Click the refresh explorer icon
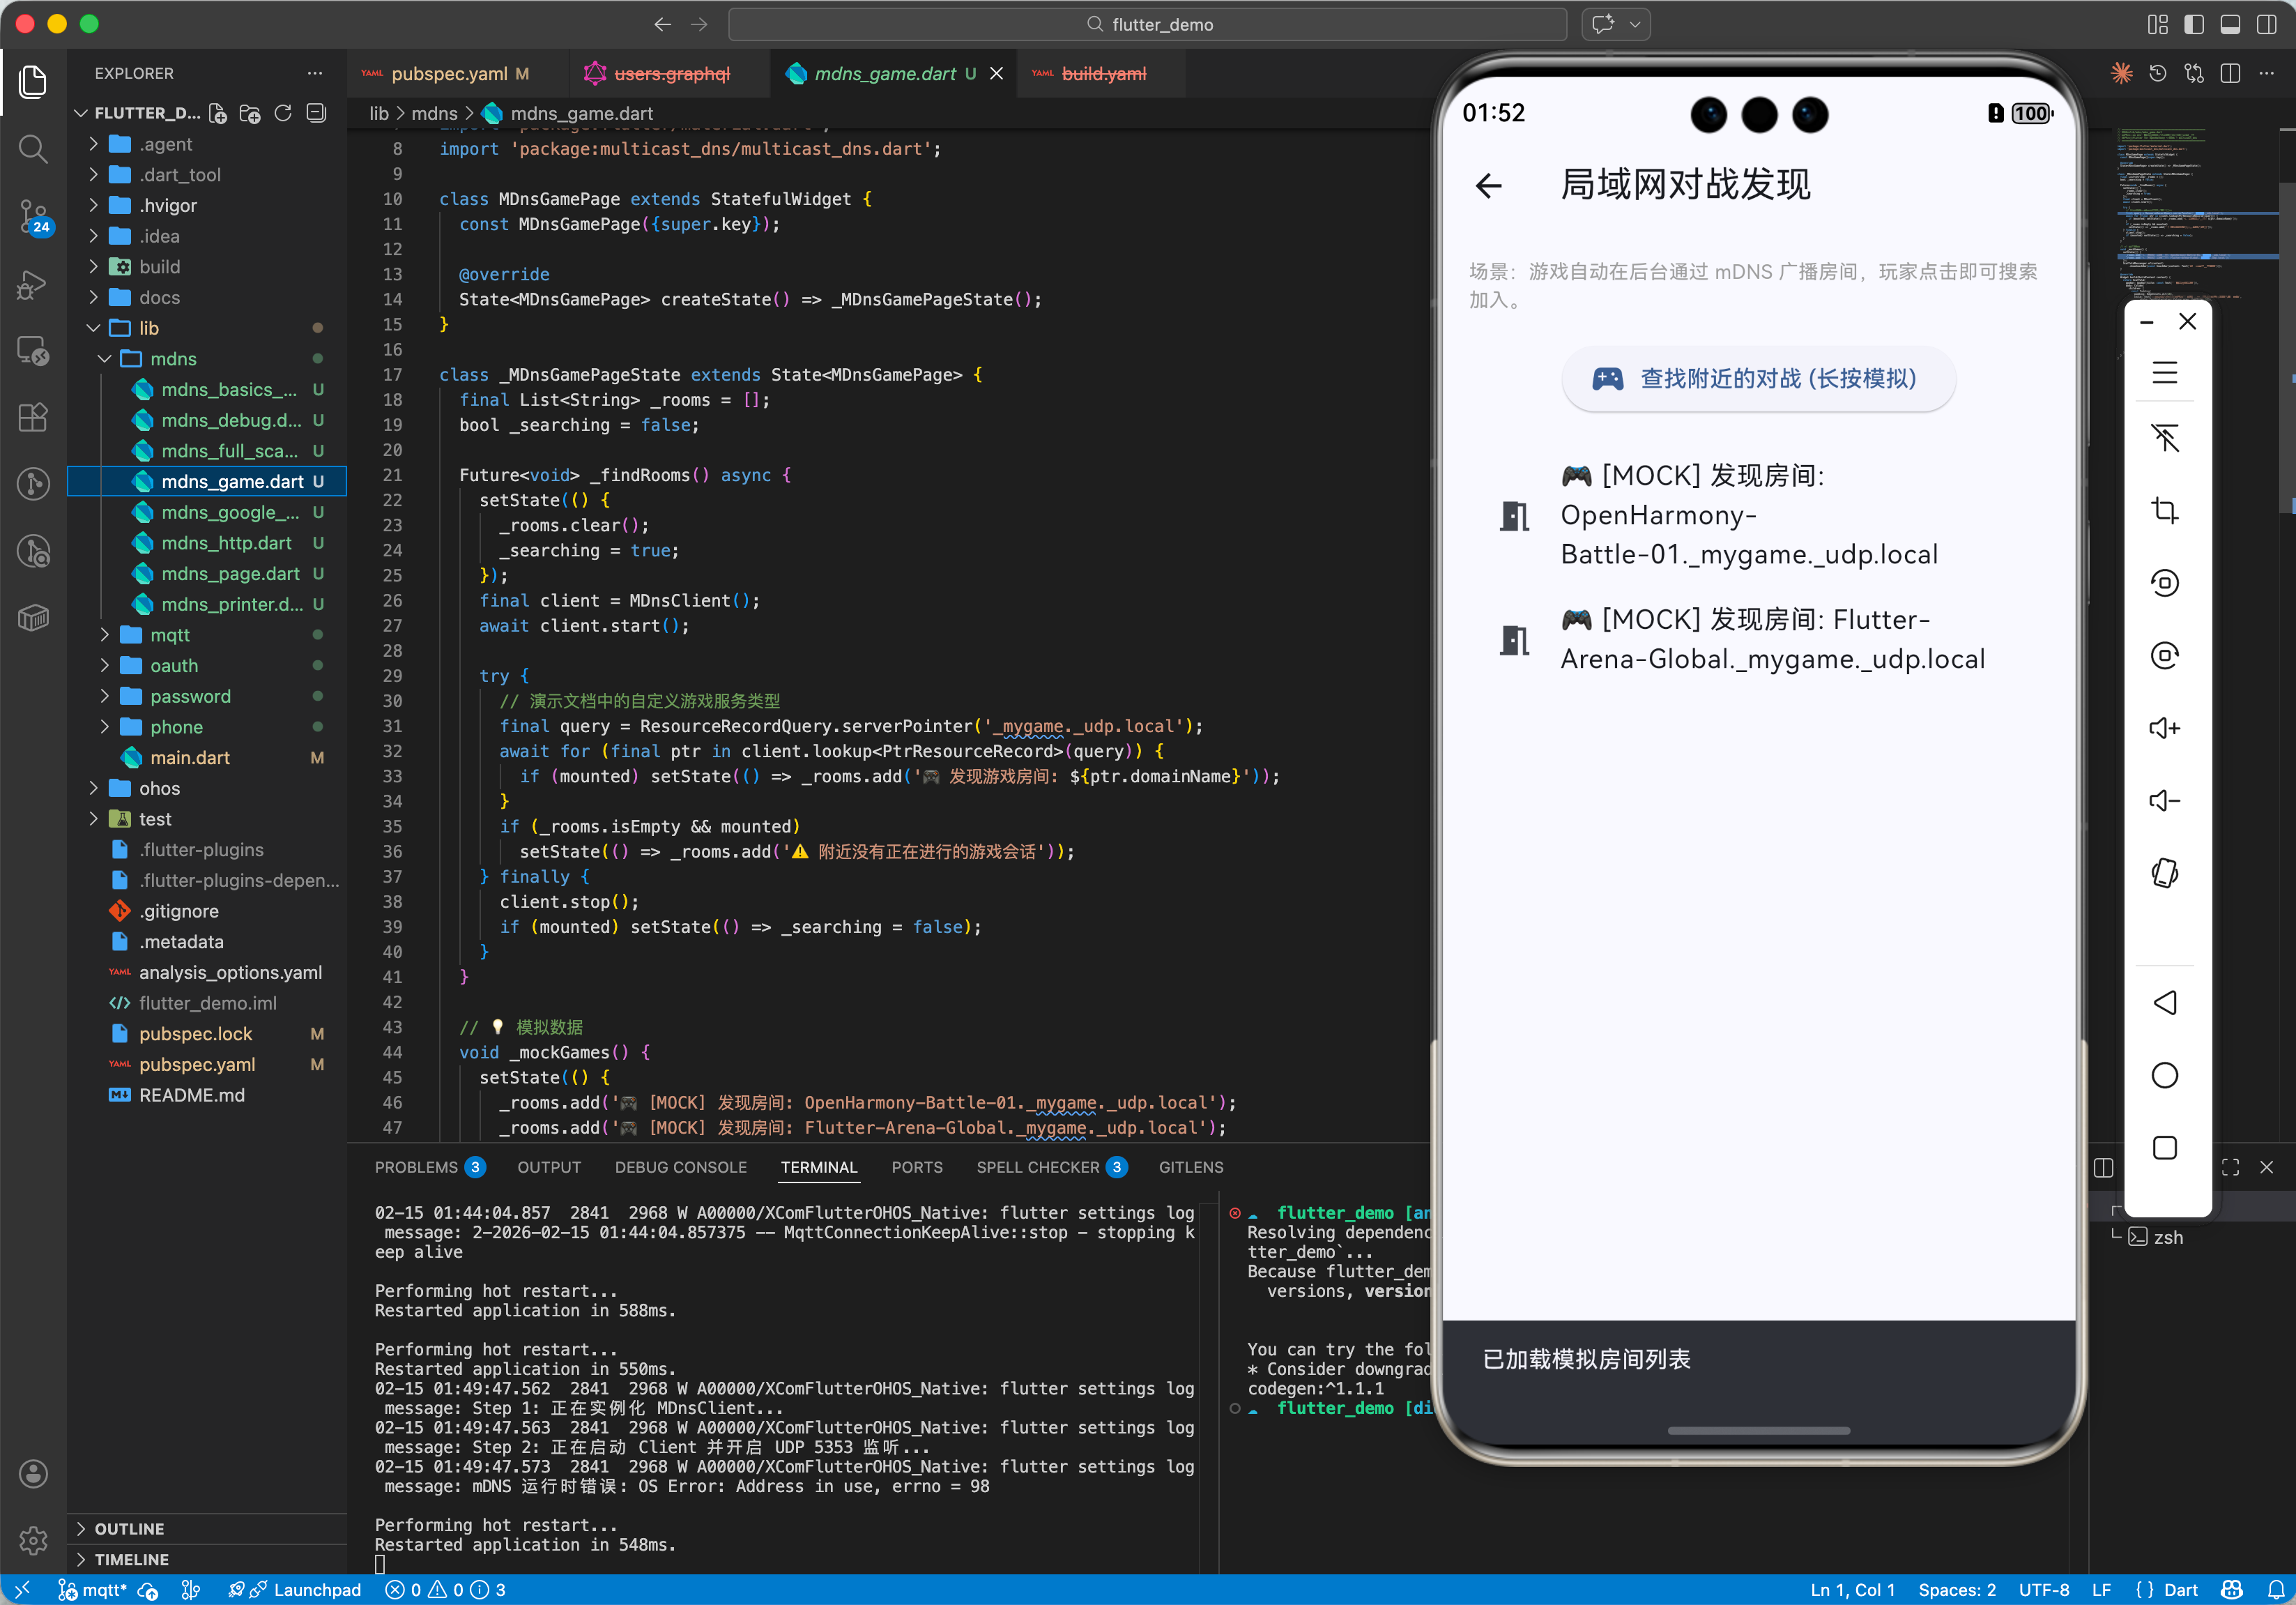The width and height of the screenshot is (2296, 1605). tap(283, 113)
